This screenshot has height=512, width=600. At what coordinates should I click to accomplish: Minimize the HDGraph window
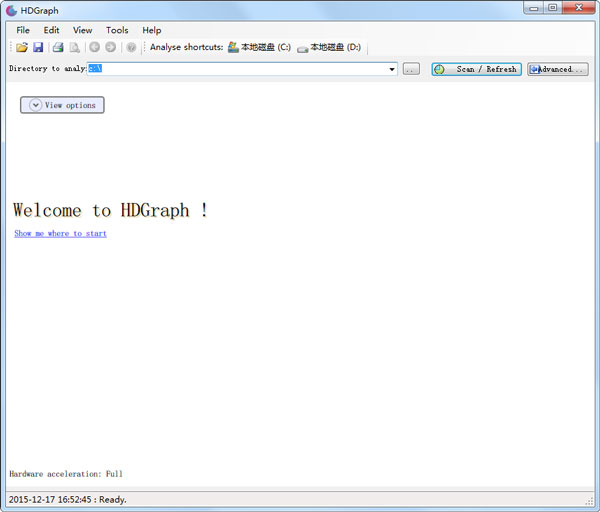pyautogui.click(x=534, y=8)
